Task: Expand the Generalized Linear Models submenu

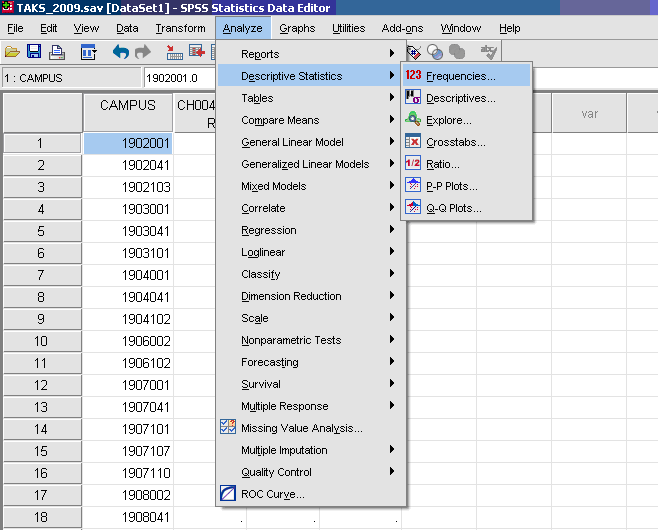Action: (x=311, y=164)
